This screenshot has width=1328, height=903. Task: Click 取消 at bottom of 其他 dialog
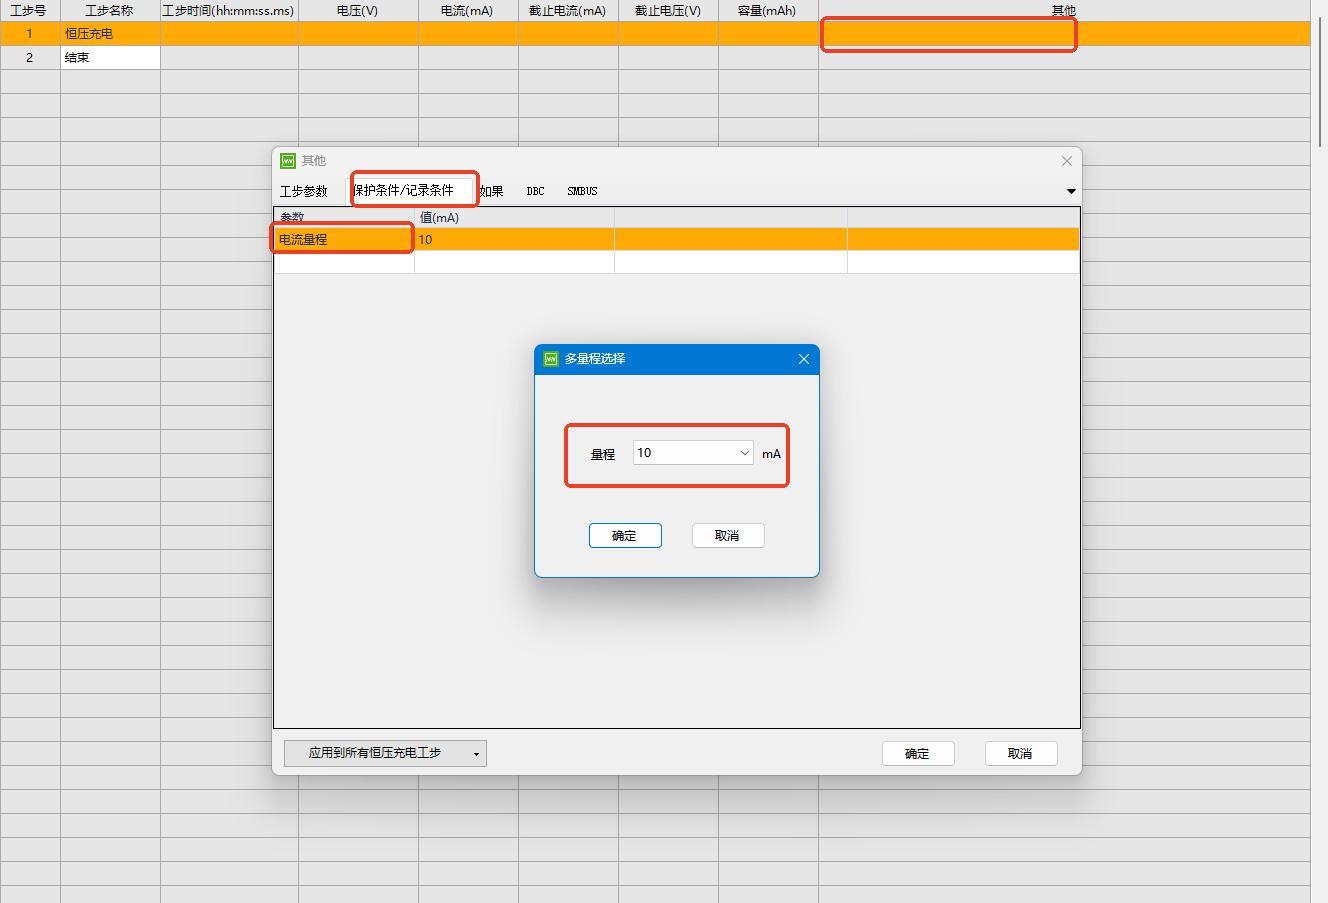click(1020, 754)
